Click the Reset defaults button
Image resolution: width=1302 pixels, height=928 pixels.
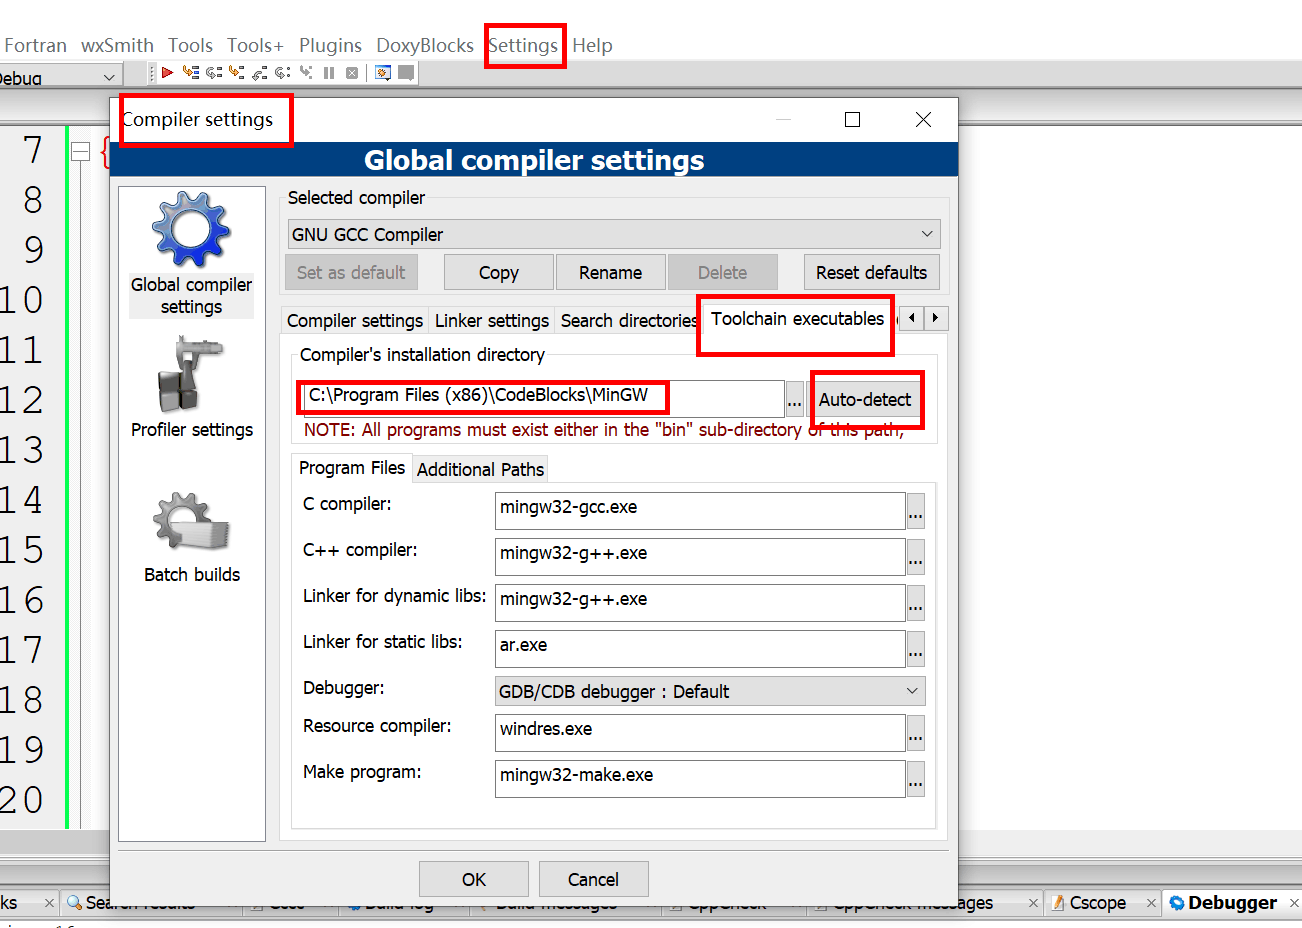(x=871, y=272)
